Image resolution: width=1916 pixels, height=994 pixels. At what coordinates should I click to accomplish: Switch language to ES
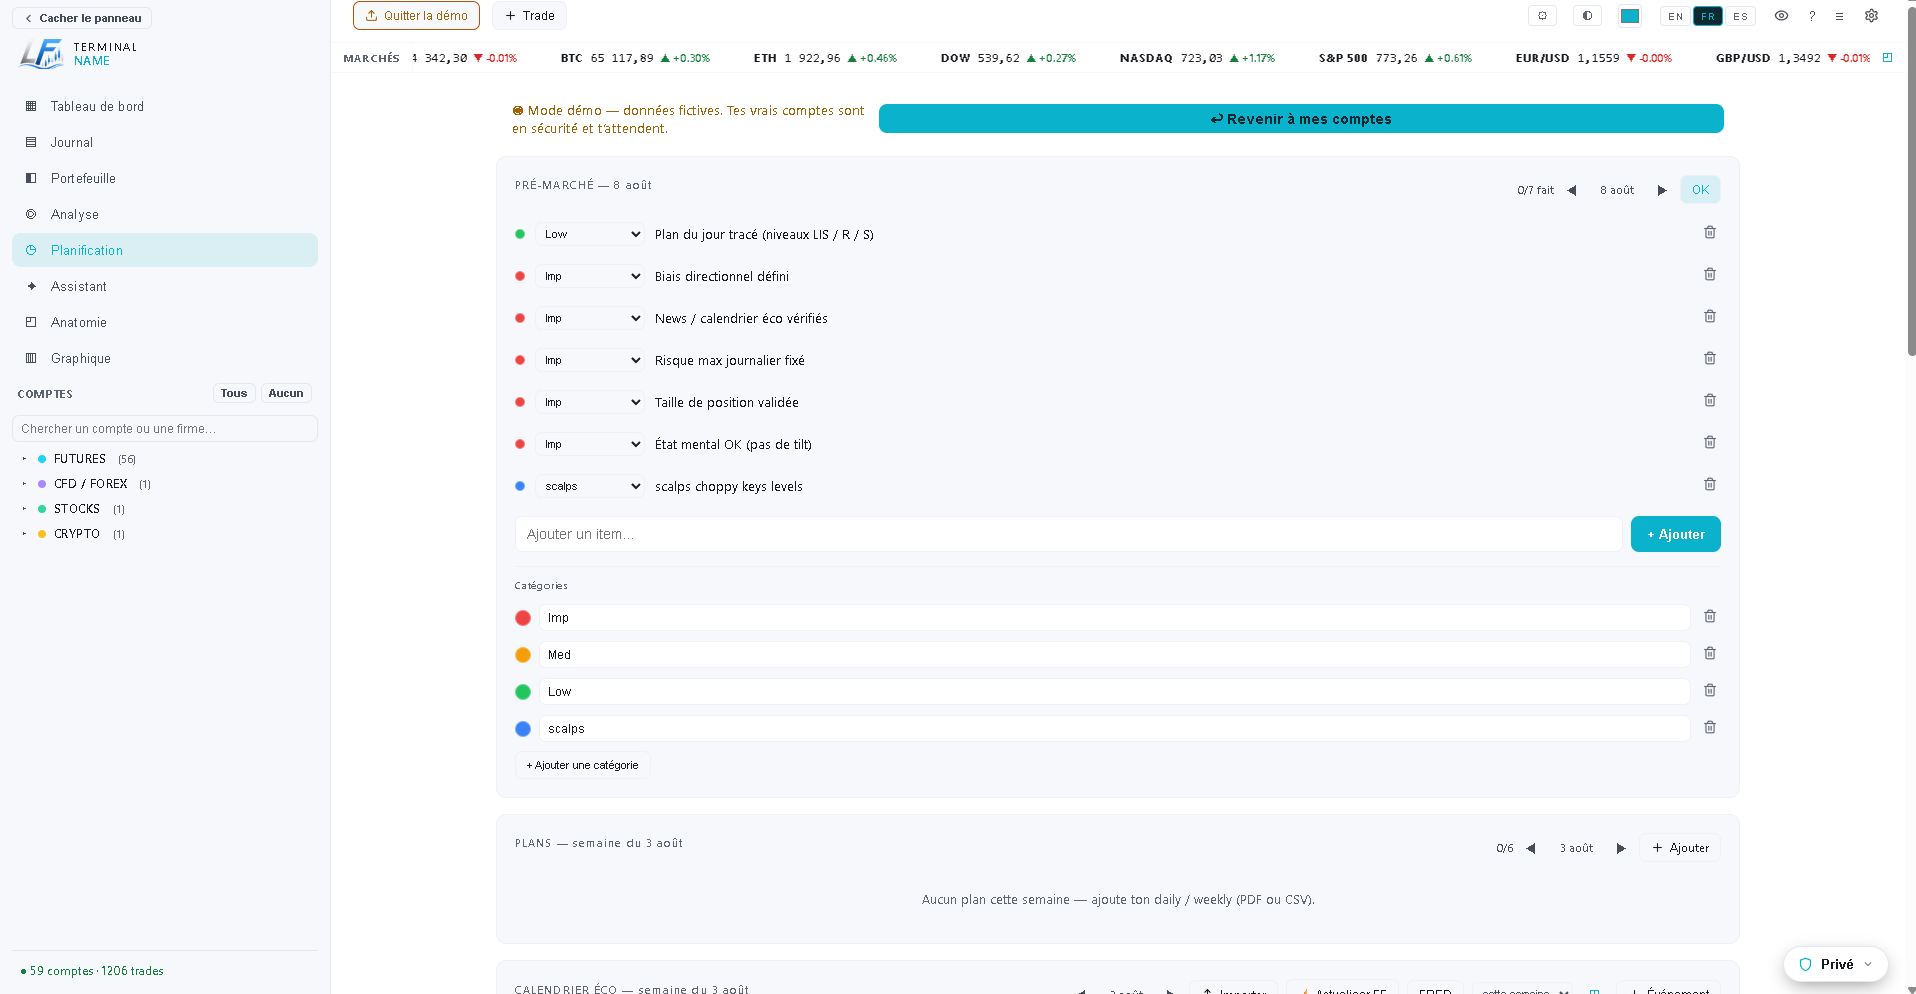1740,16
